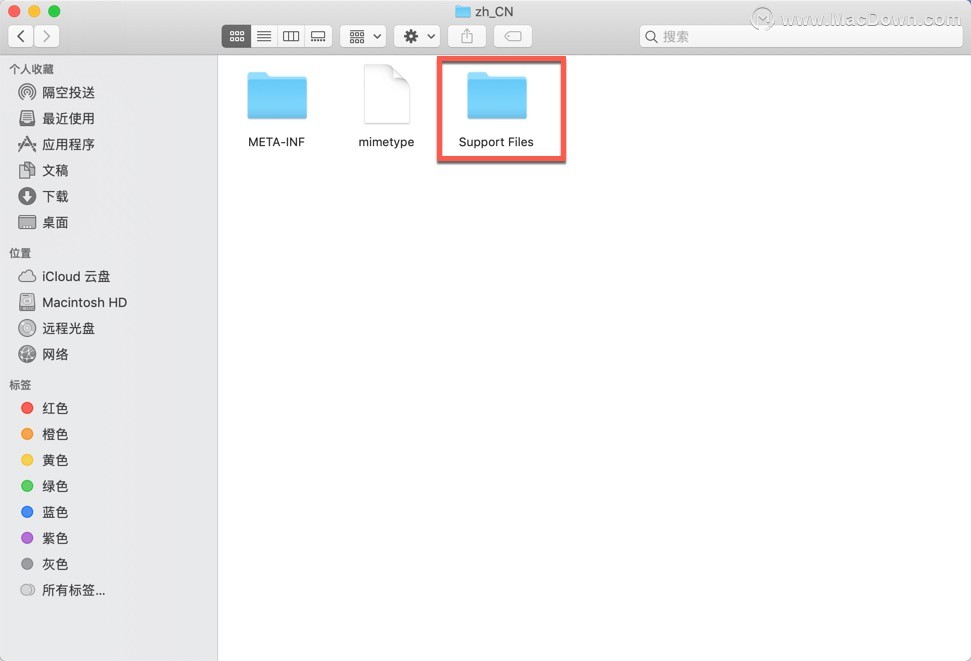Click the Share toolbar button
Viewport: 971px width, 661px height.
(467, 37)
